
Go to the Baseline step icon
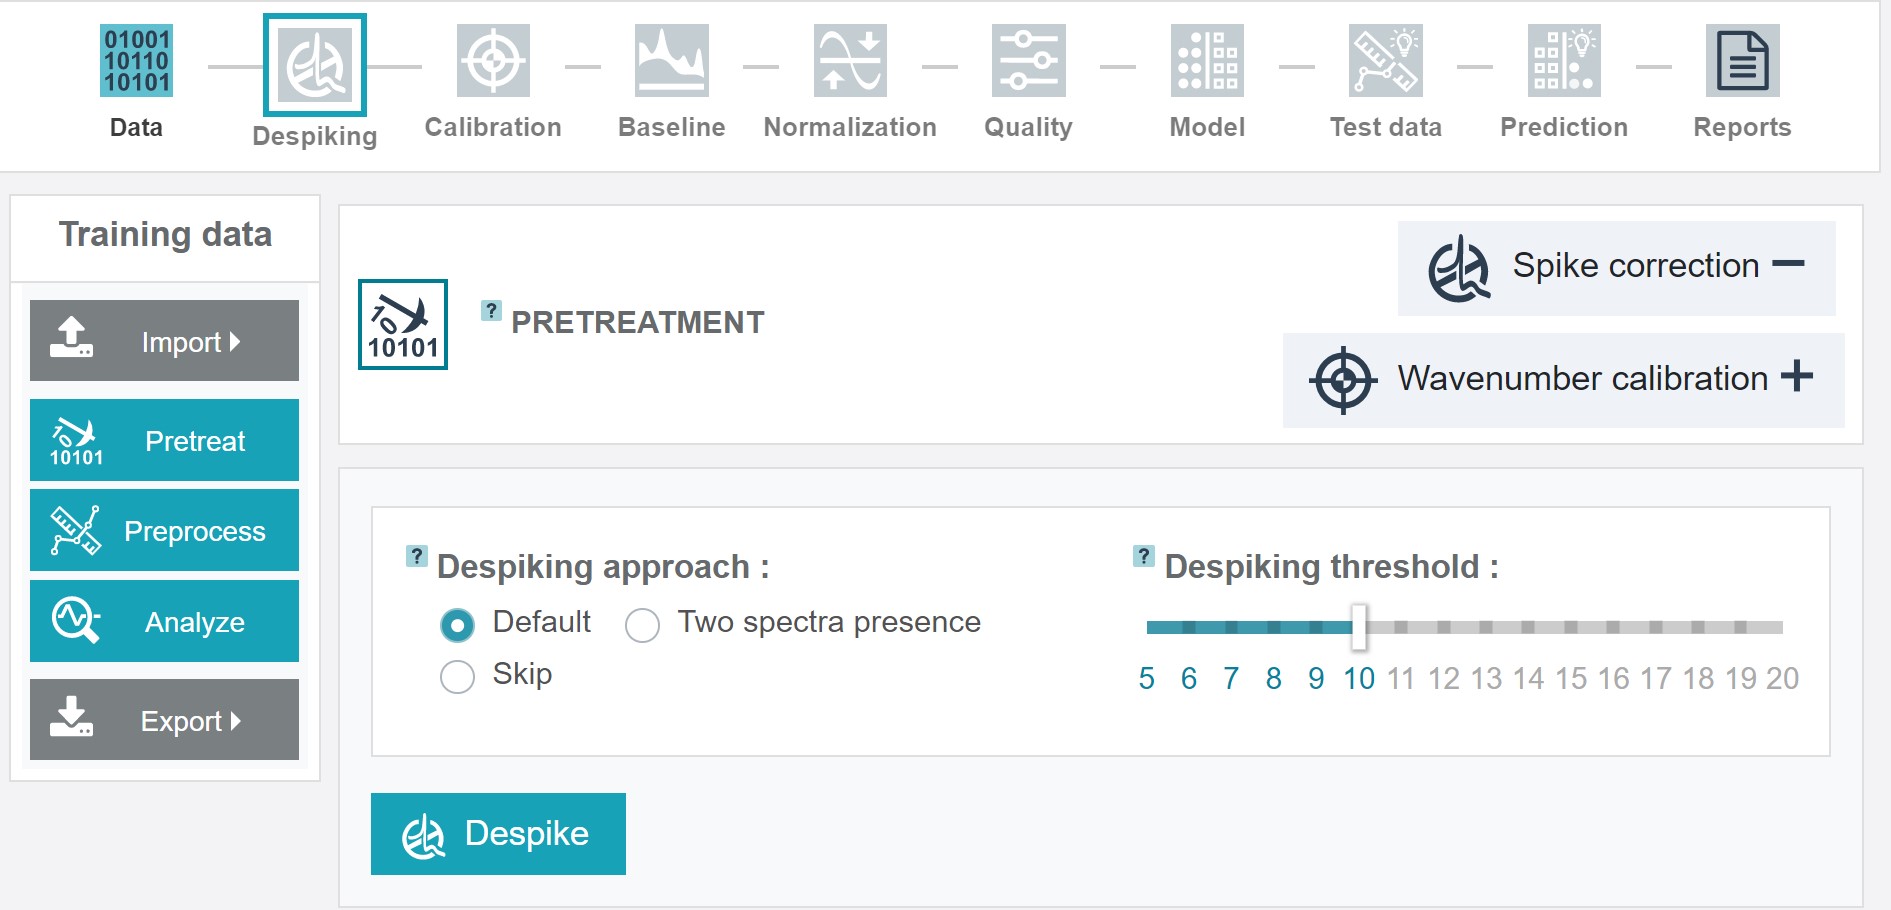(672, 61)
